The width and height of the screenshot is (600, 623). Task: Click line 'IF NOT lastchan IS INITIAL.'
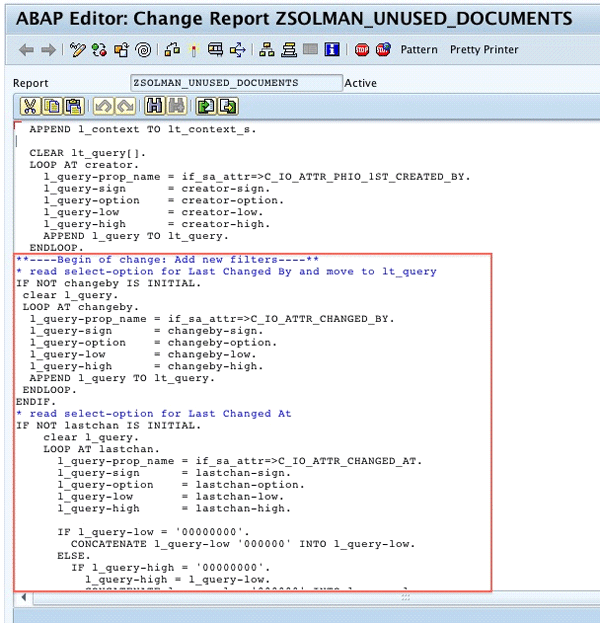tap(108, 426)
